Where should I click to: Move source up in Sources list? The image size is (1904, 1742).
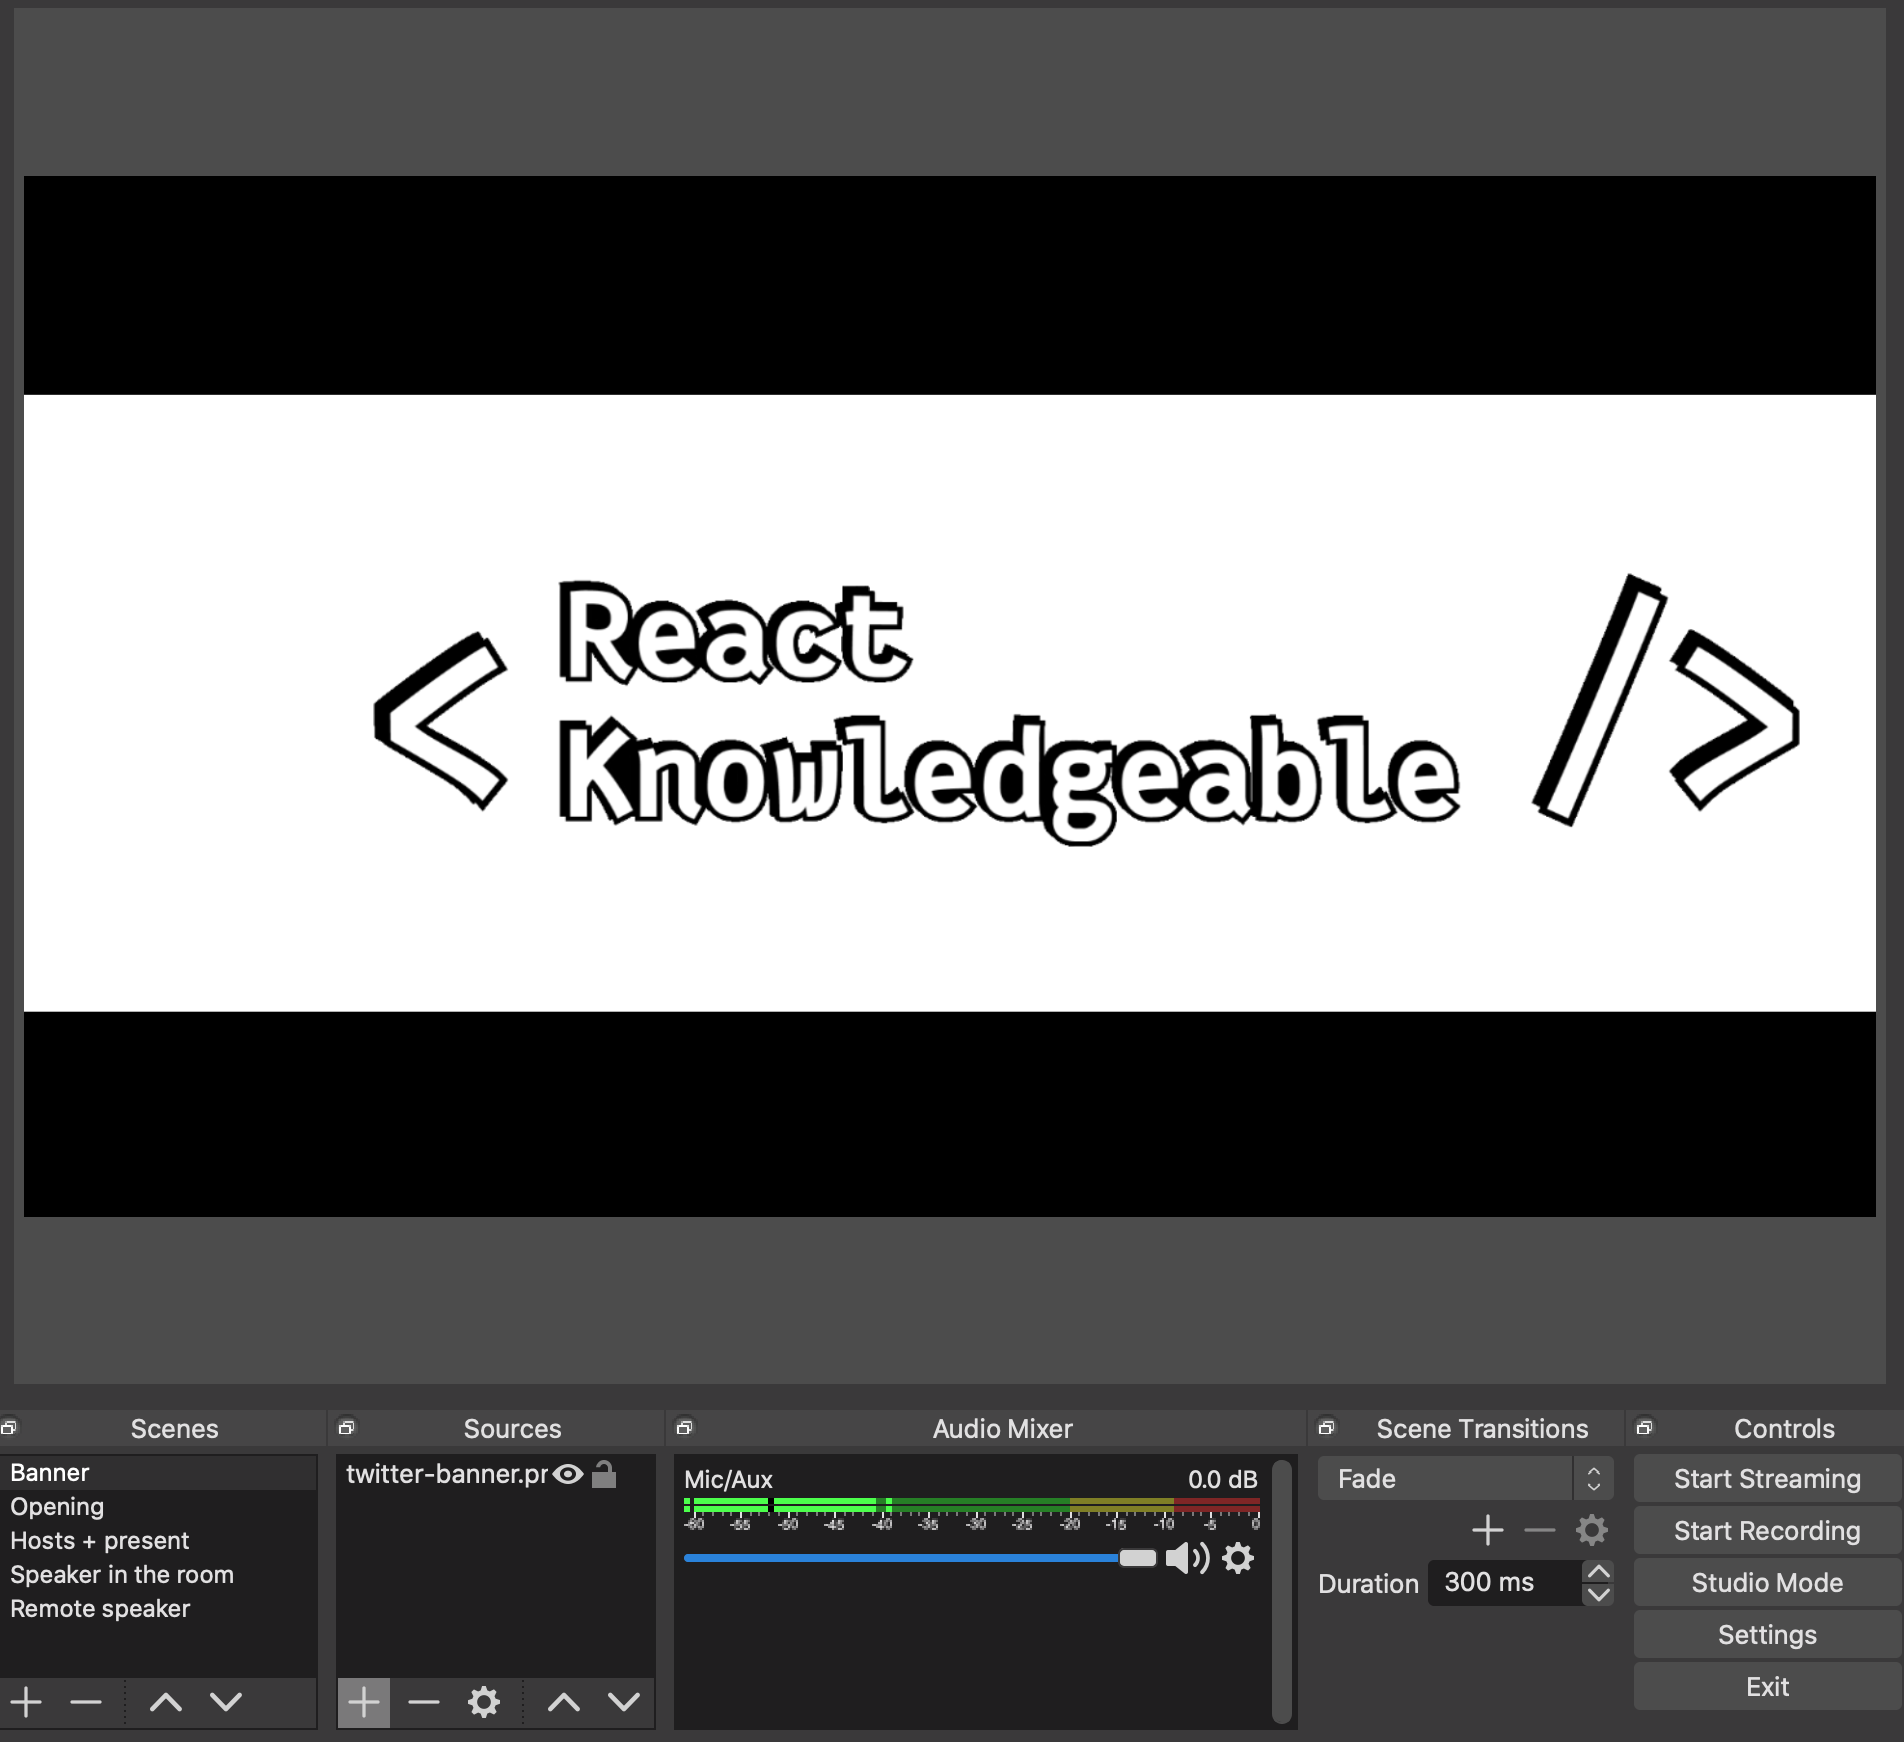(x=563, y=1701)
